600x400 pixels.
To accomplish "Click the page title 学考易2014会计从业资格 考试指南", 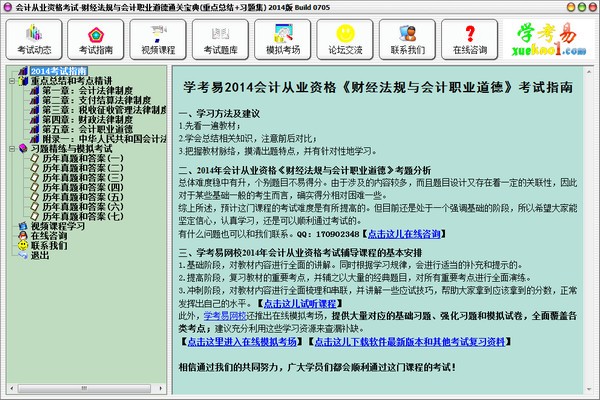I will pyautogui.click(x=378, y=87).
